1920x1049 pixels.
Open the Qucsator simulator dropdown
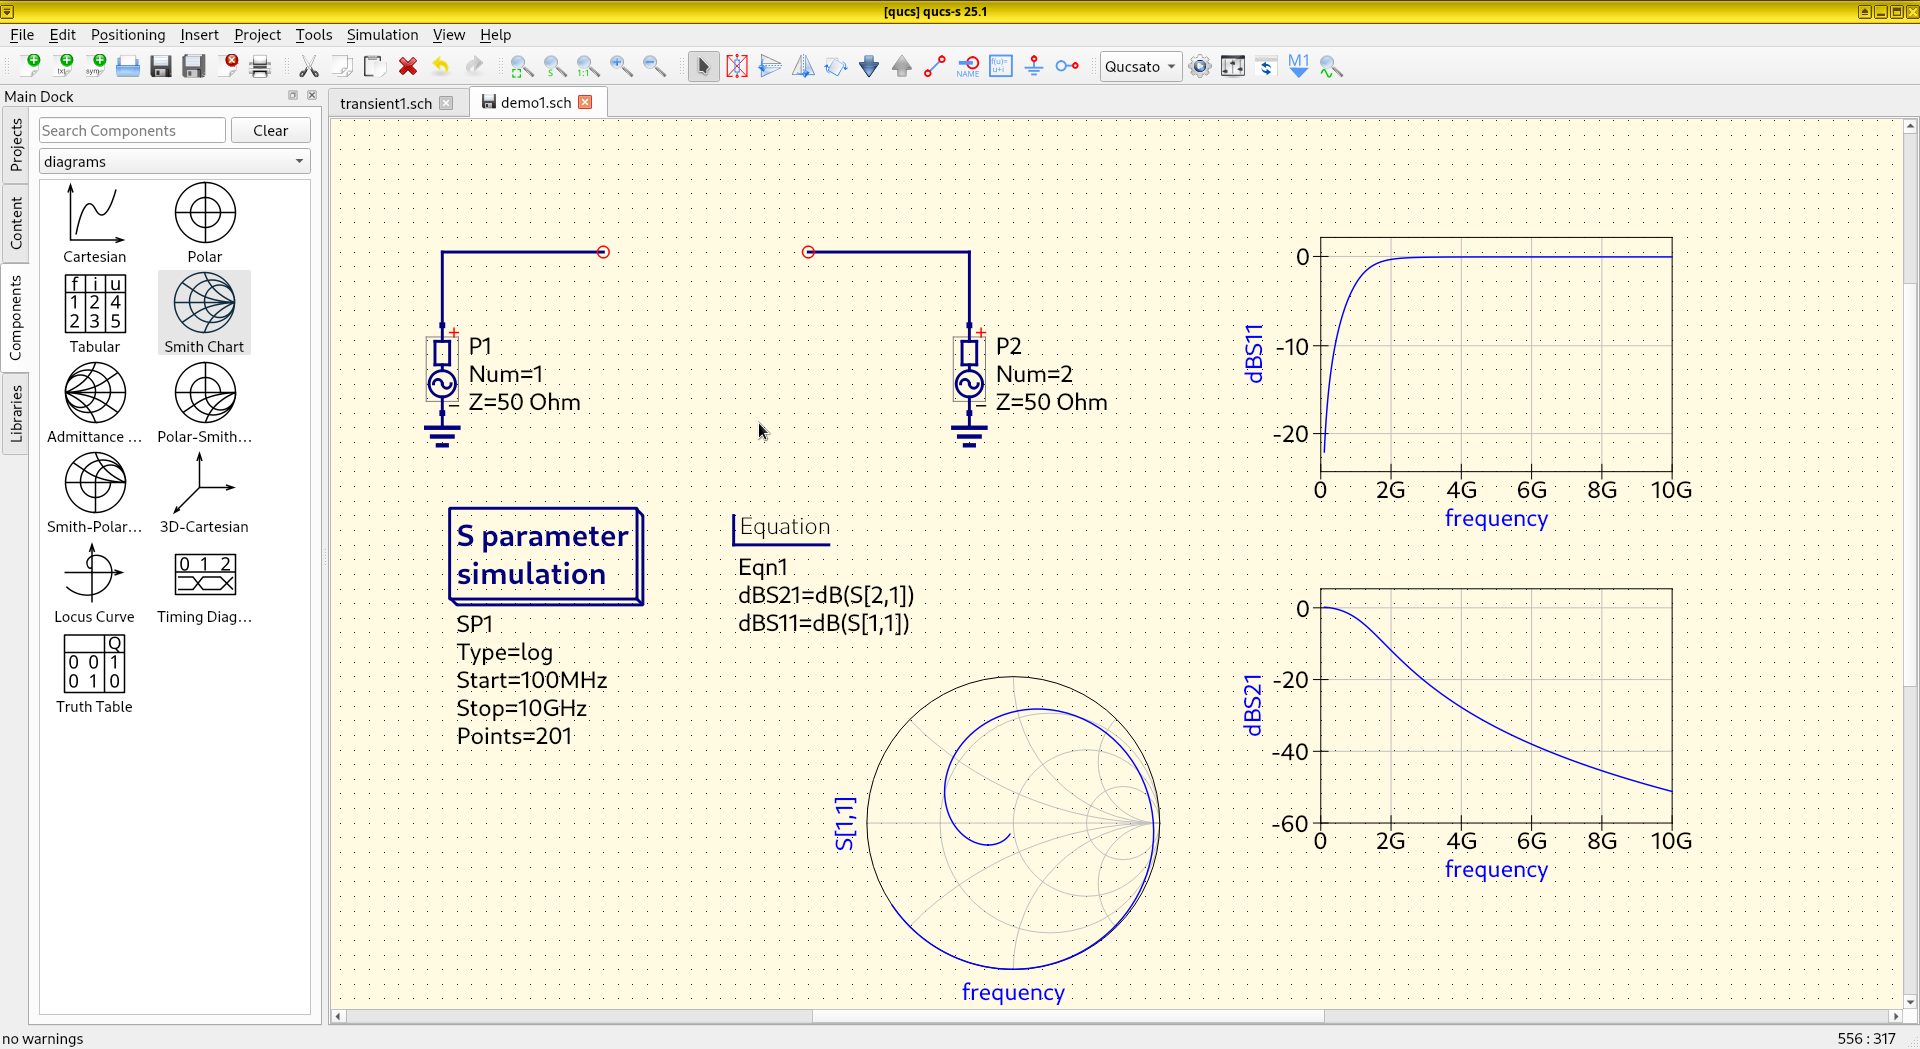coord(1140,67)
